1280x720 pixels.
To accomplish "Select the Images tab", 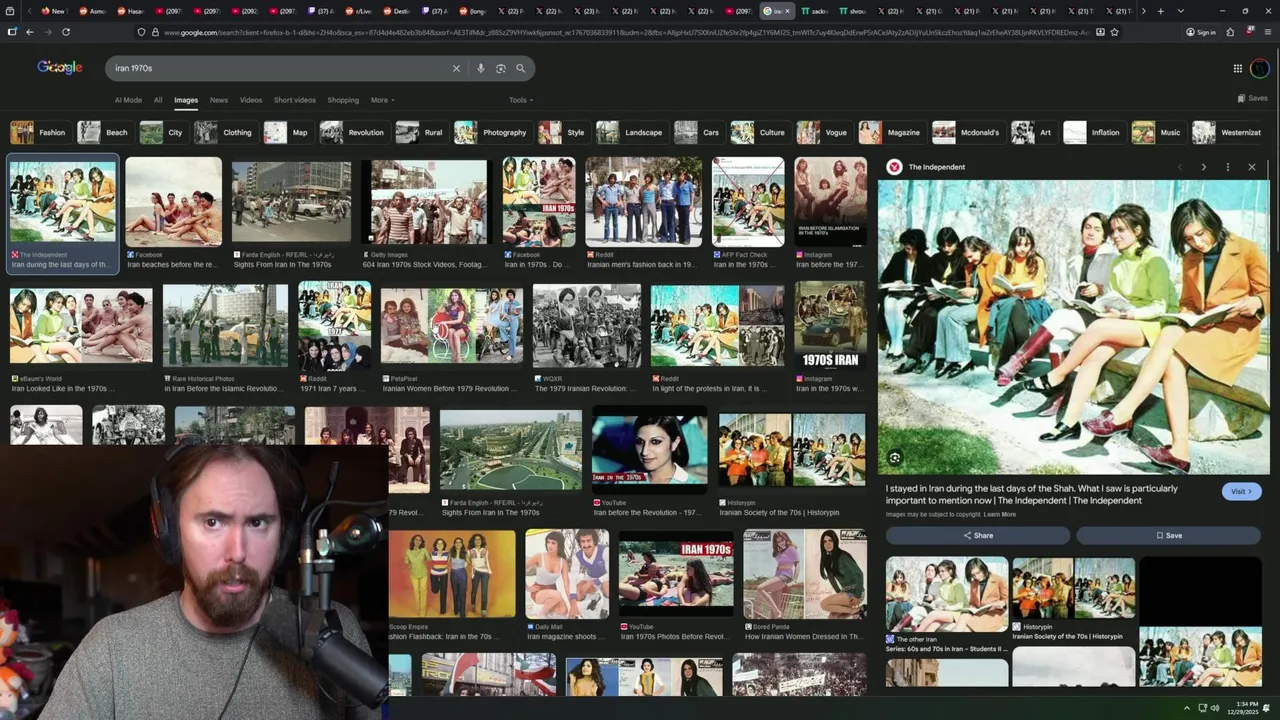I will 186,100.
